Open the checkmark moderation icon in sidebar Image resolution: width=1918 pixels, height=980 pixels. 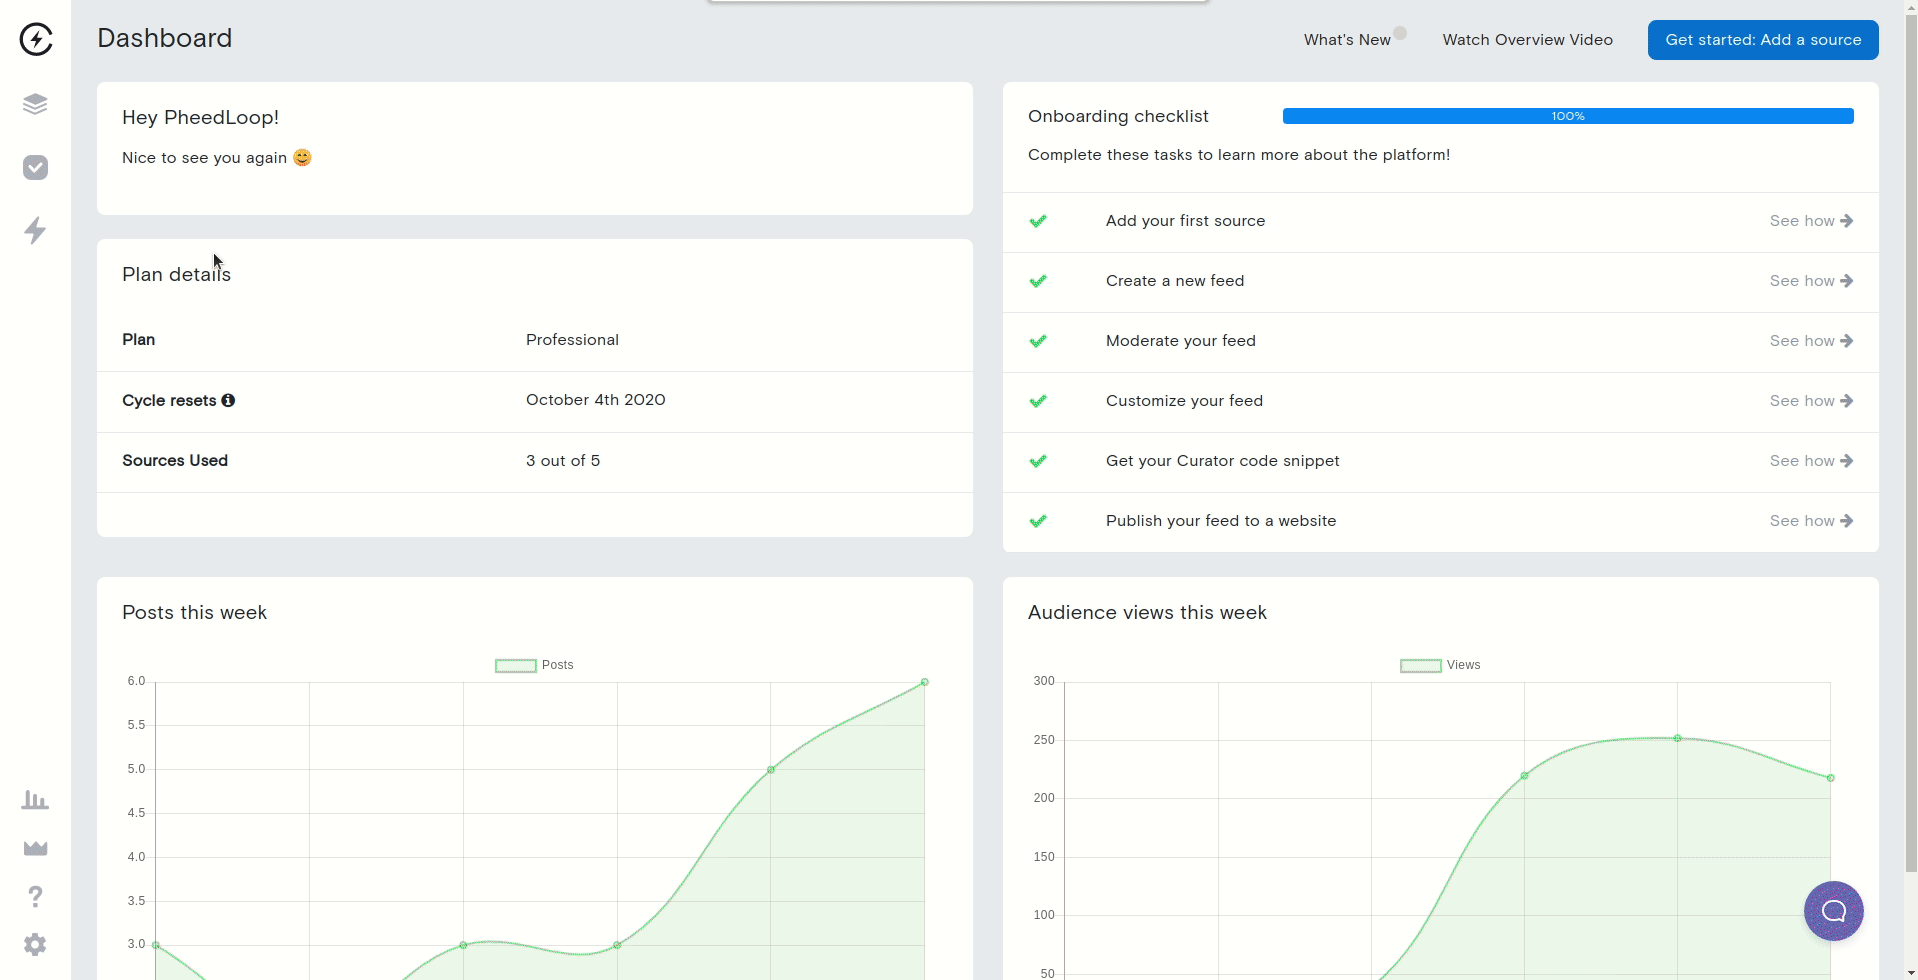click(x=35, y=167)
